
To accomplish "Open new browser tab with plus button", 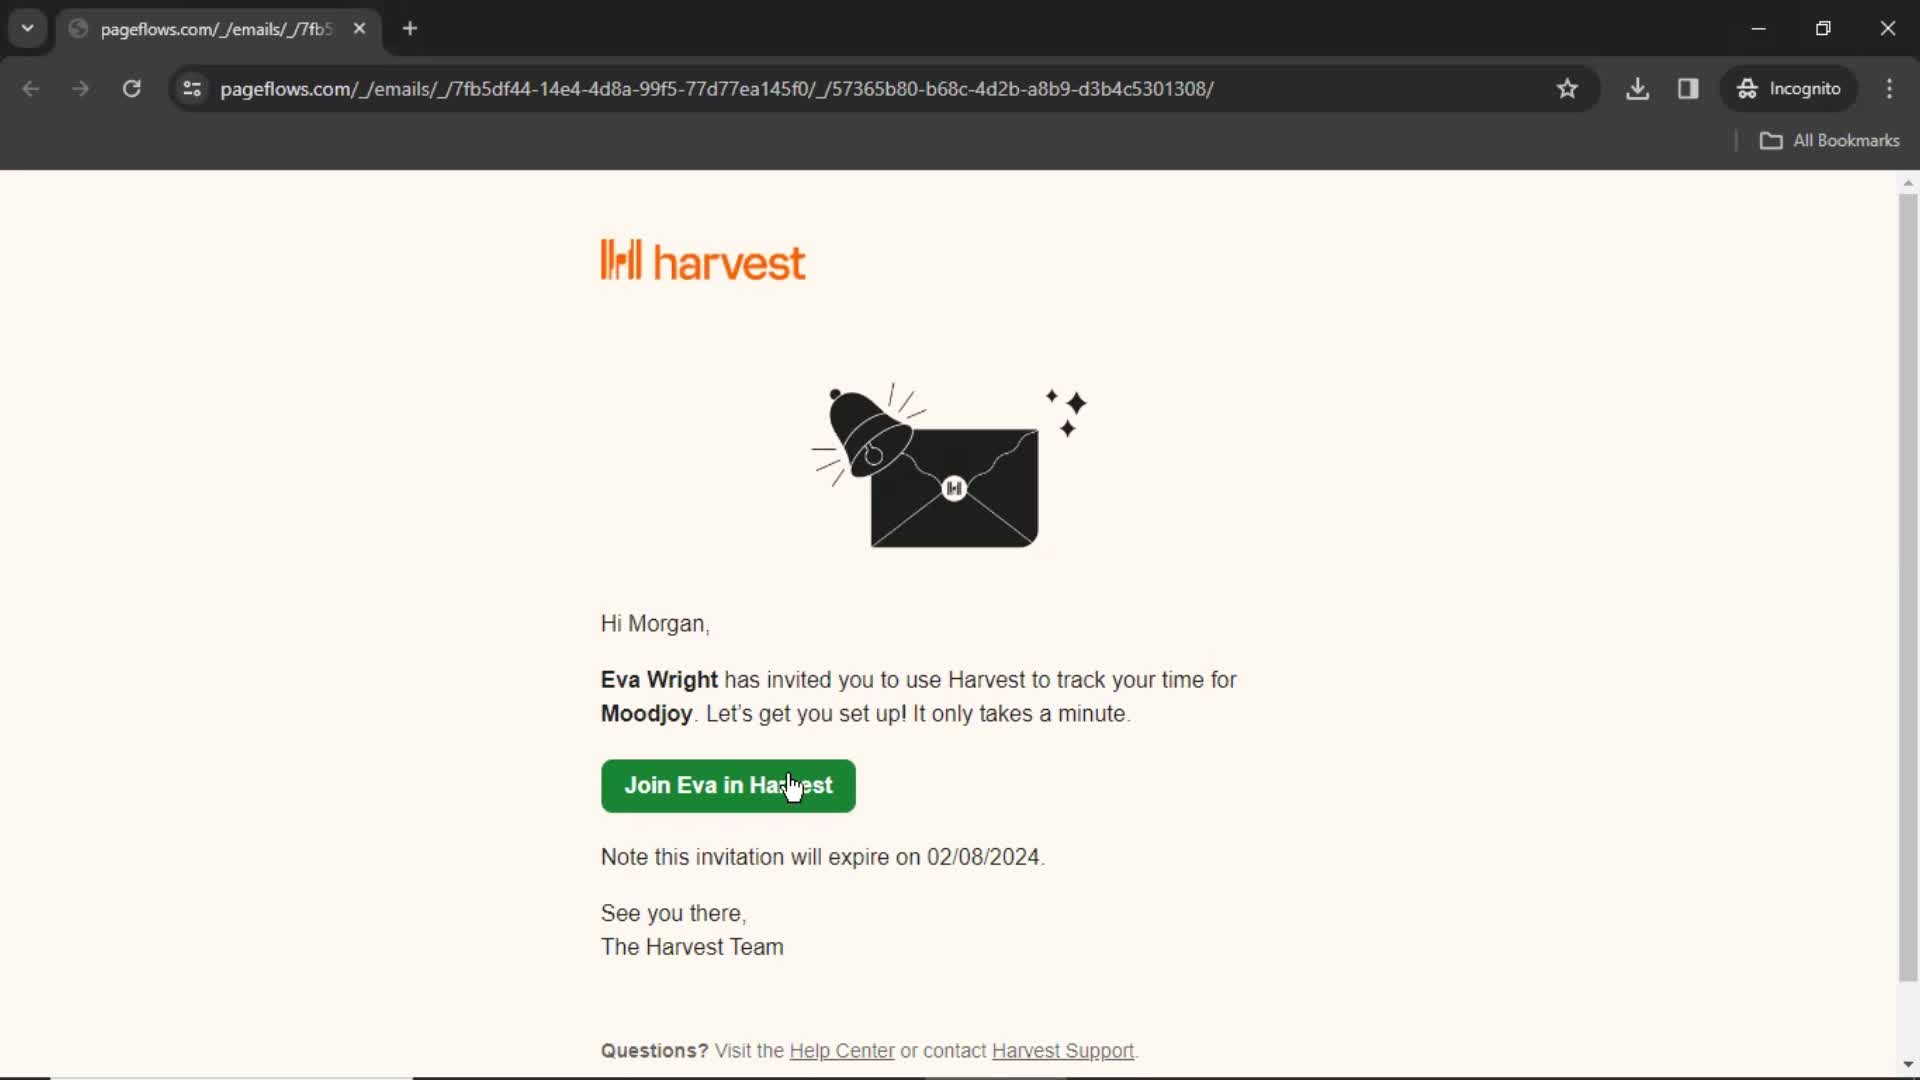I will (x=409, y=29).
